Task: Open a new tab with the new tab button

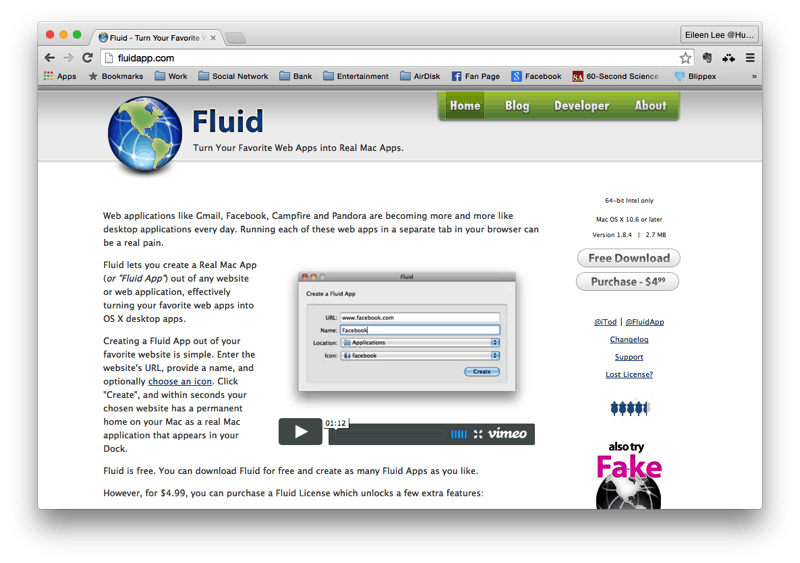Action: pos(235,38)
